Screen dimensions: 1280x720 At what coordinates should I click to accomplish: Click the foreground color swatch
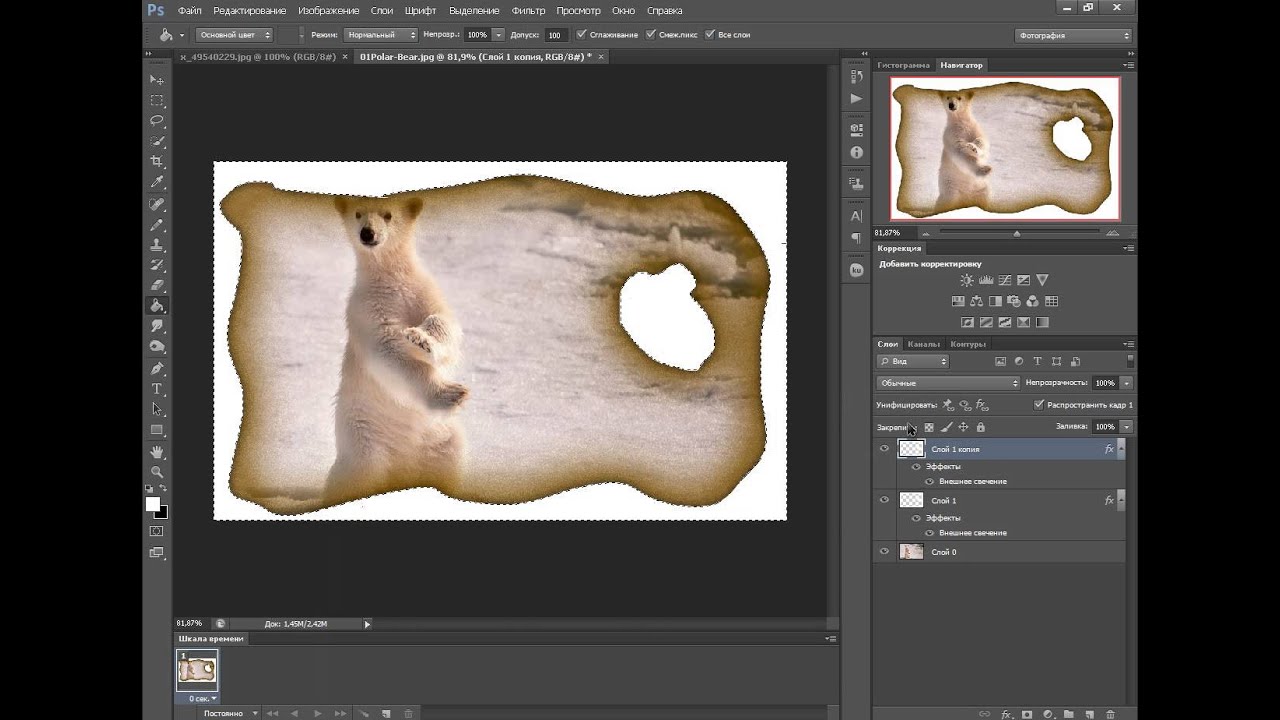[x=153, y=504]
